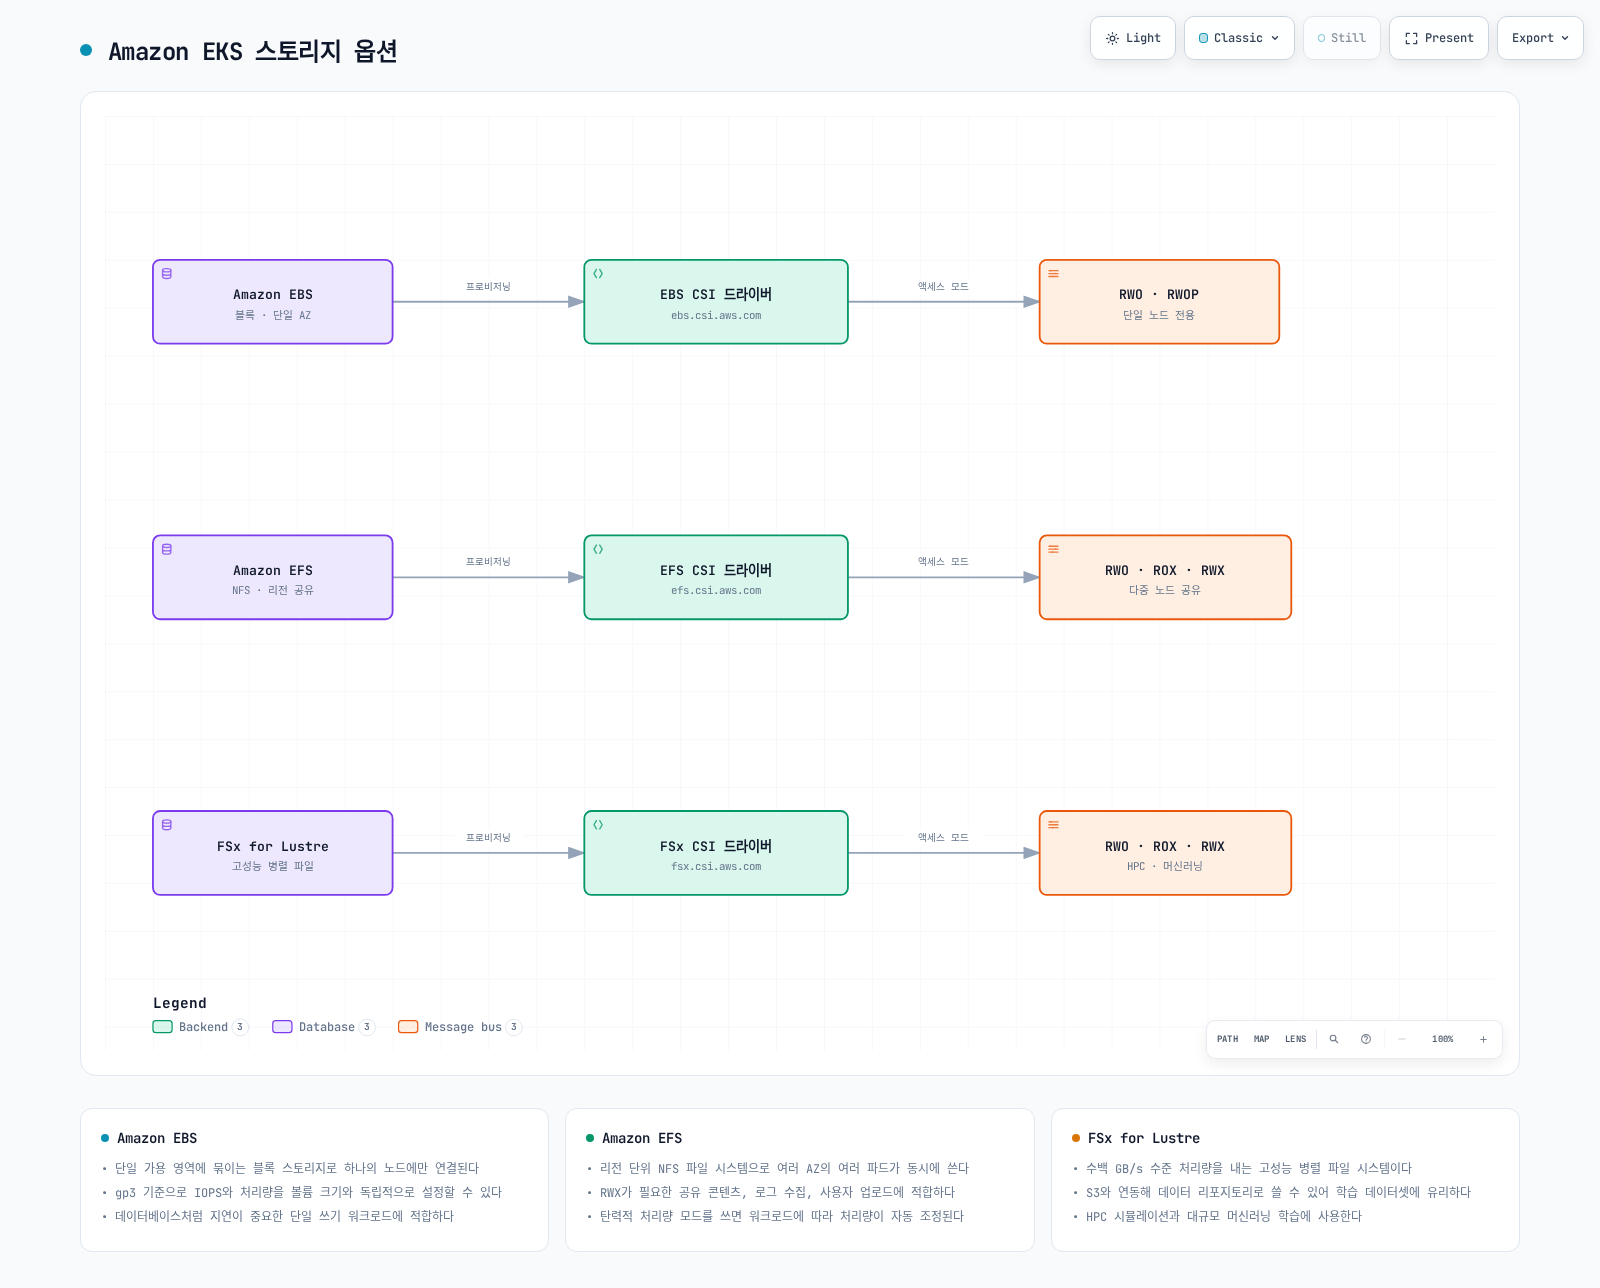The image size is (1600, 1288).
Task: Click the code icon on EBS CSI driver node
Action: [x=598, y=274]
